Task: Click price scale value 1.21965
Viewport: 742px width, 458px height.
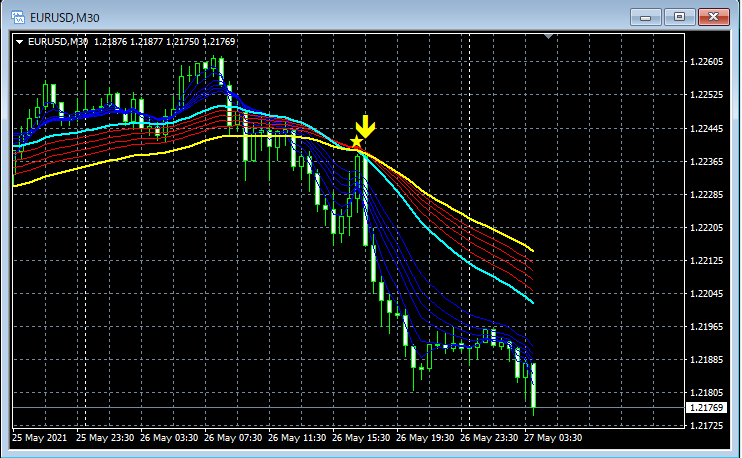Action: point(707,326)
